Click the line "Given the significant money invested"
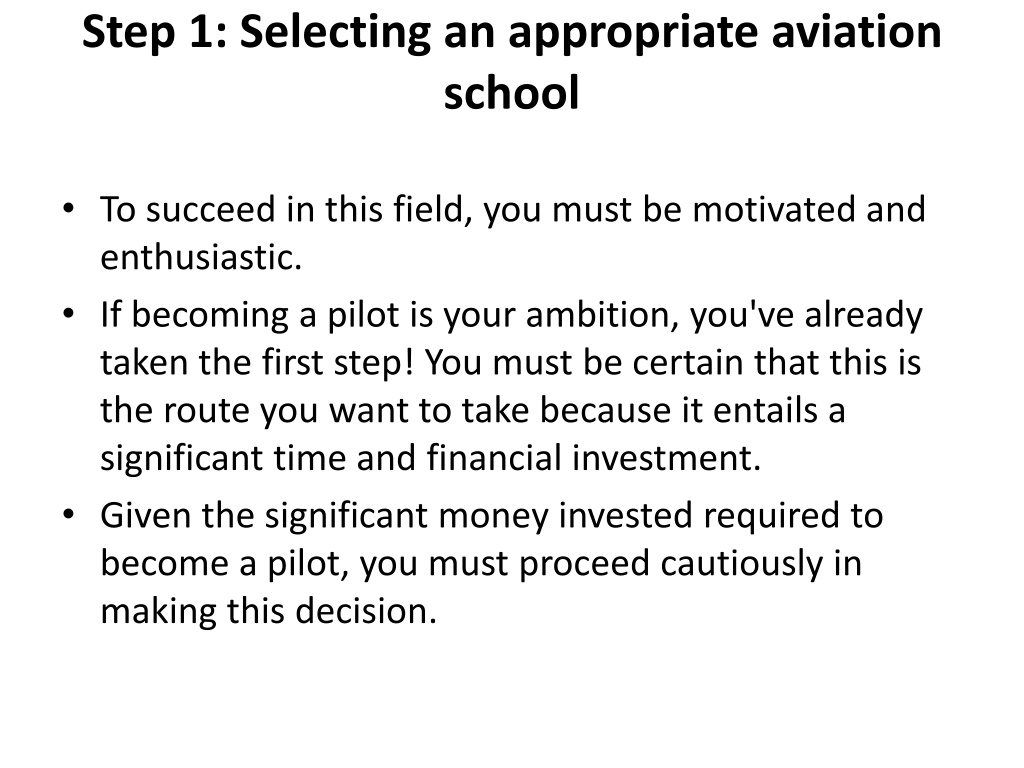This screenshot has height=768, width=1024. pos(492,516)
